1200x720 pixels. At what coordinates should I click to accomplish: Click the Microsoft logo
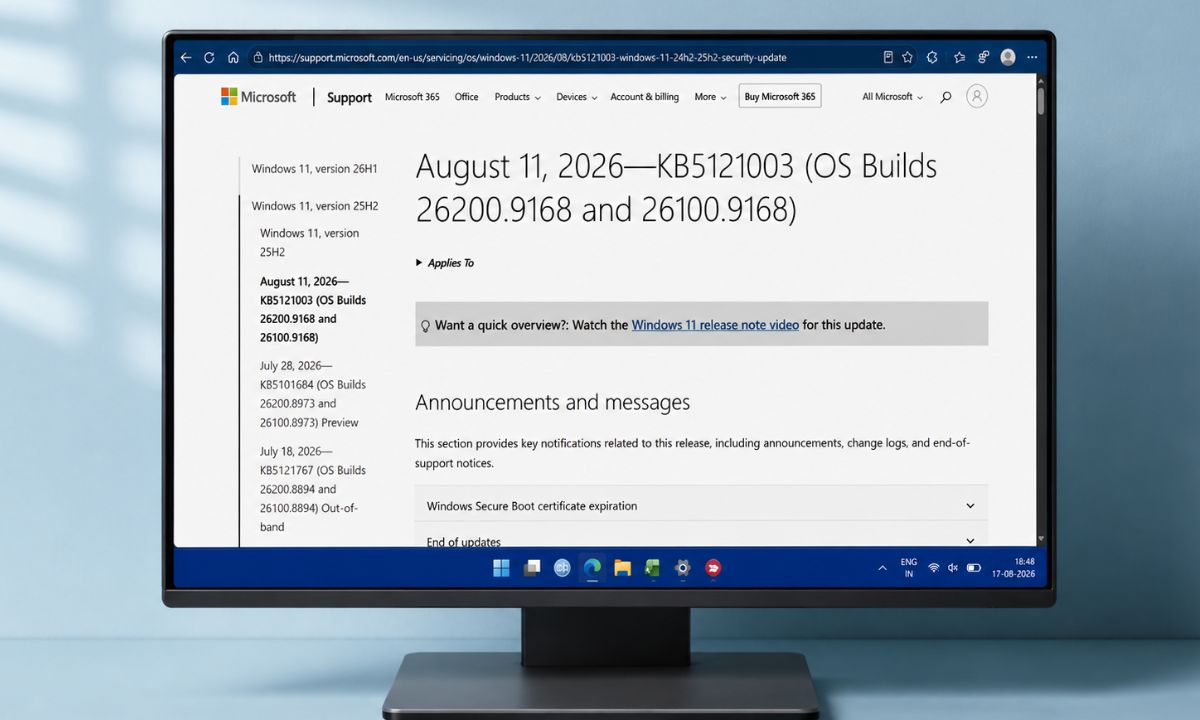click(x=259, y=97)
